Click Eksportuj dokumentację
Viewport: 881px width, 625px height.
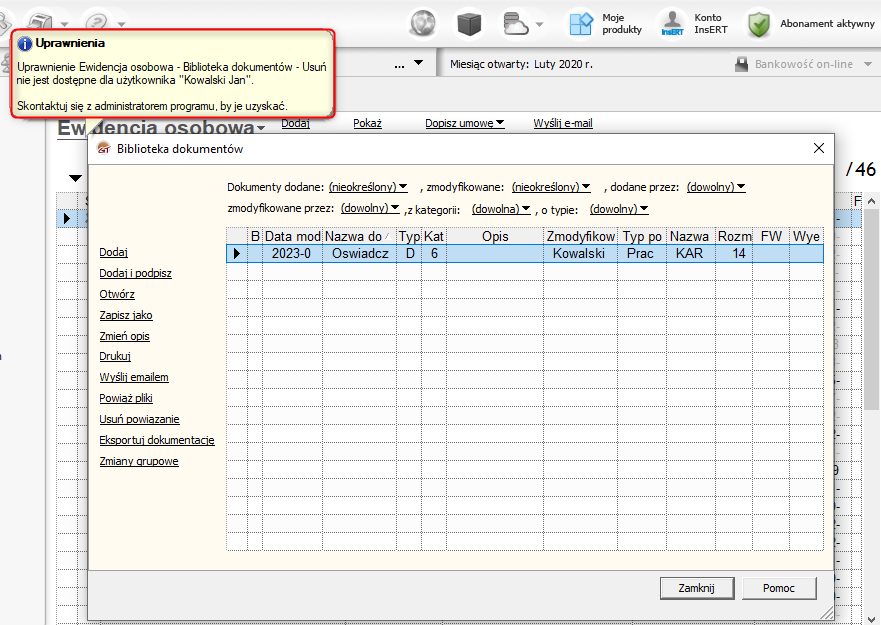click(x=157, y=440)
